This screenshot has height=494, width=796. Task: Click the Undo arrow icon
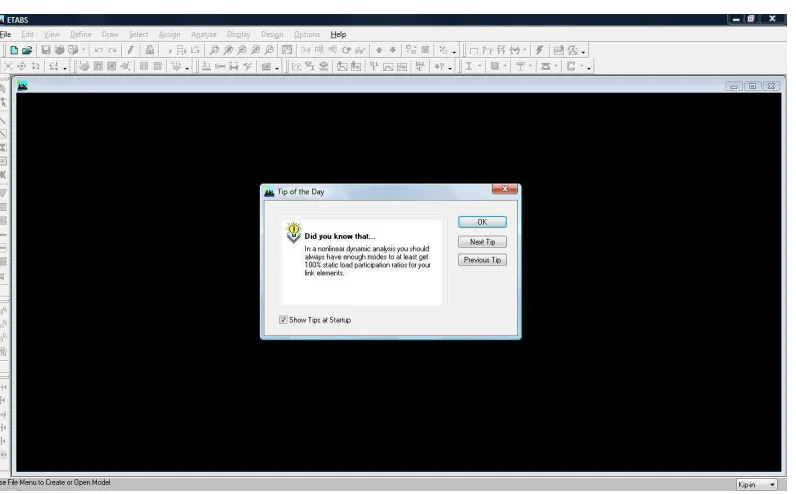pyautogui.click(x=98, y=50)
